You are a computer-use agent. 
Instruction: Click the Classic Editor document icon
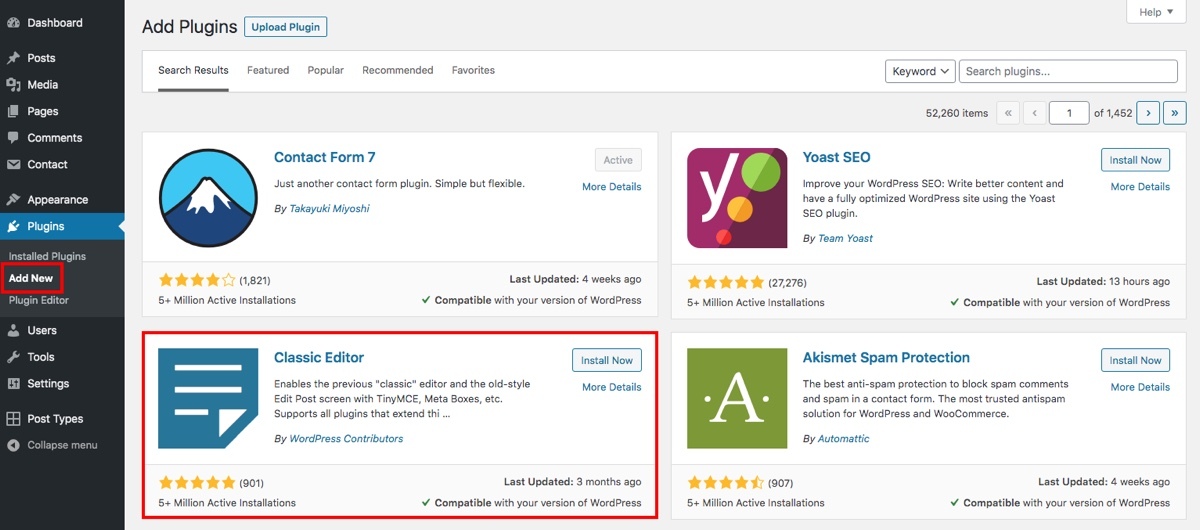tap(208, 398)
